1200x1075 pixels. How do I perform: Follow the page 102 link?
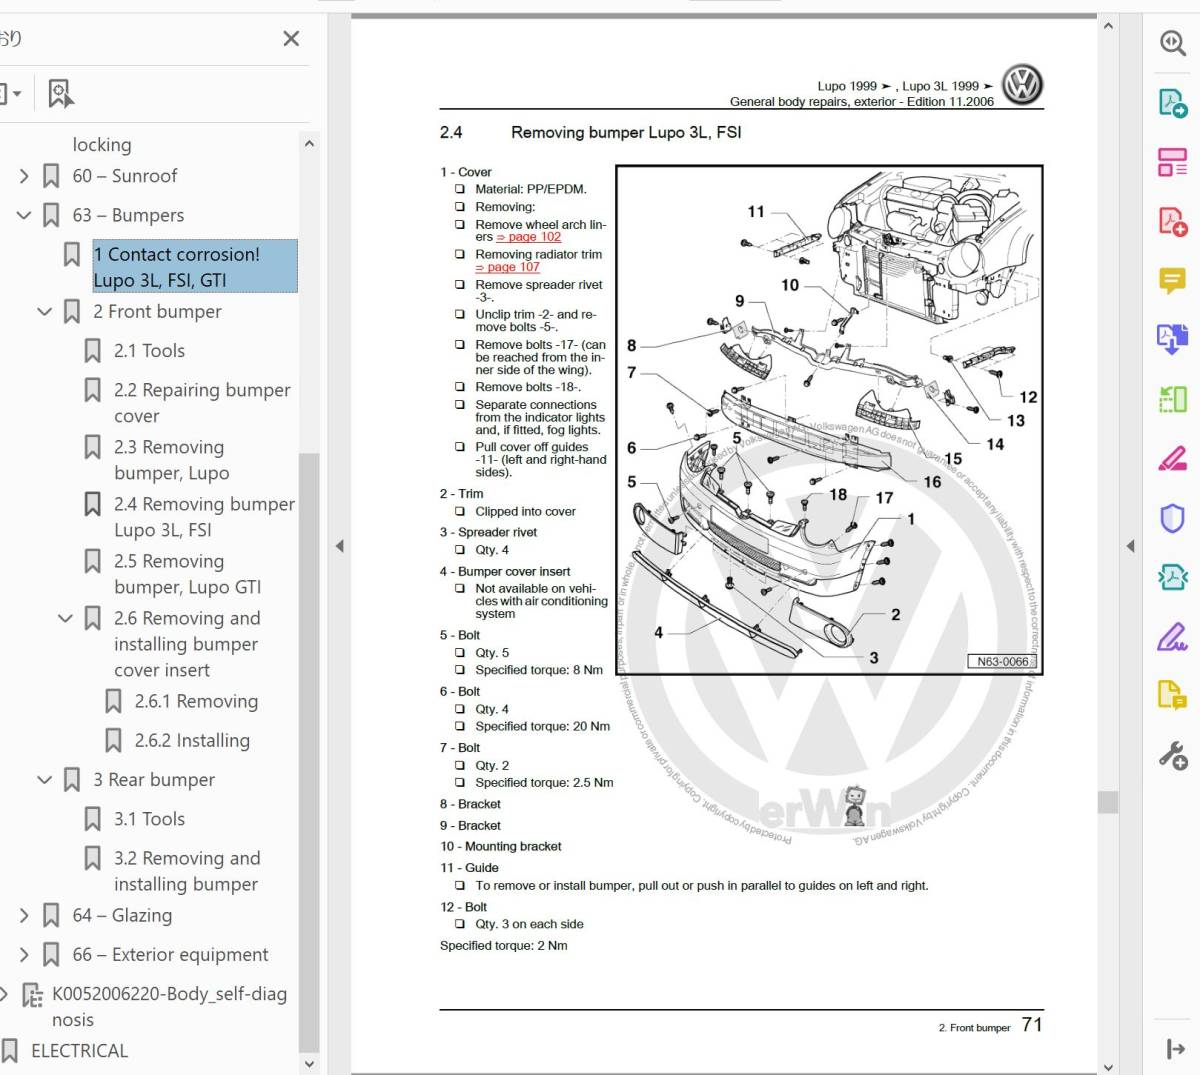529,237
